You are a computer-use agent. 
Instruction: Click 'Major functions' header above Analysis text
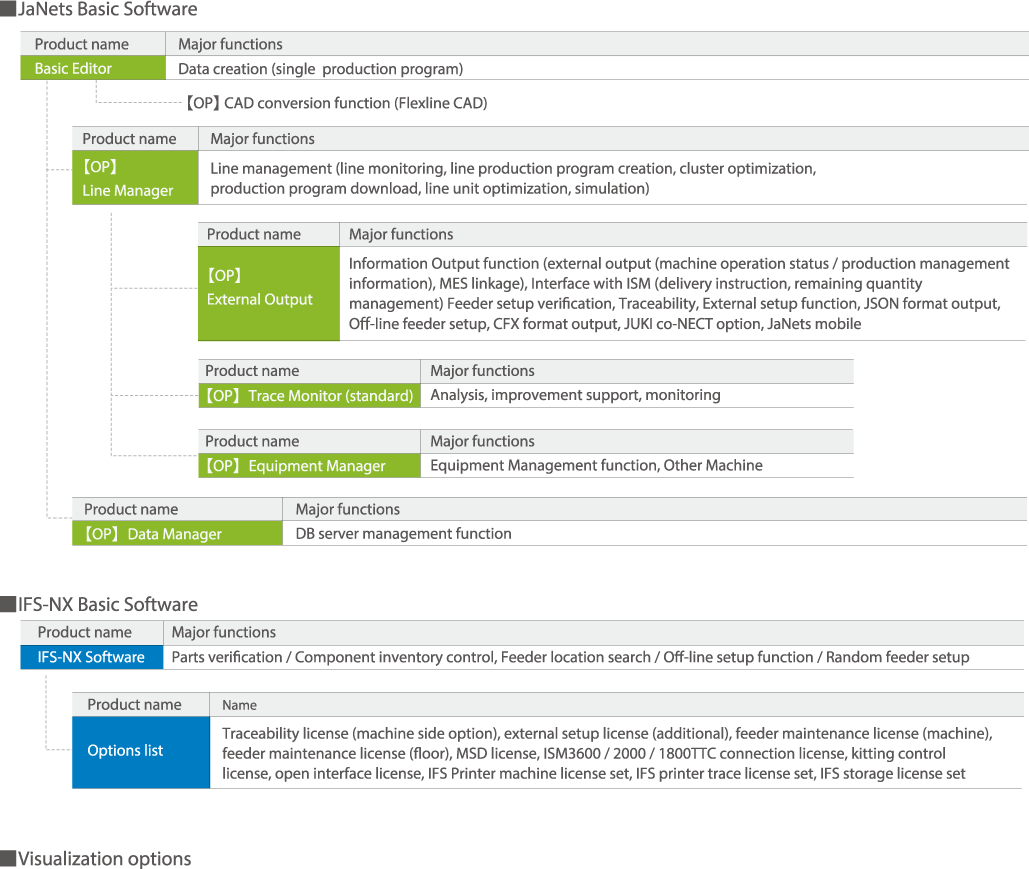[x=482, y=371]
